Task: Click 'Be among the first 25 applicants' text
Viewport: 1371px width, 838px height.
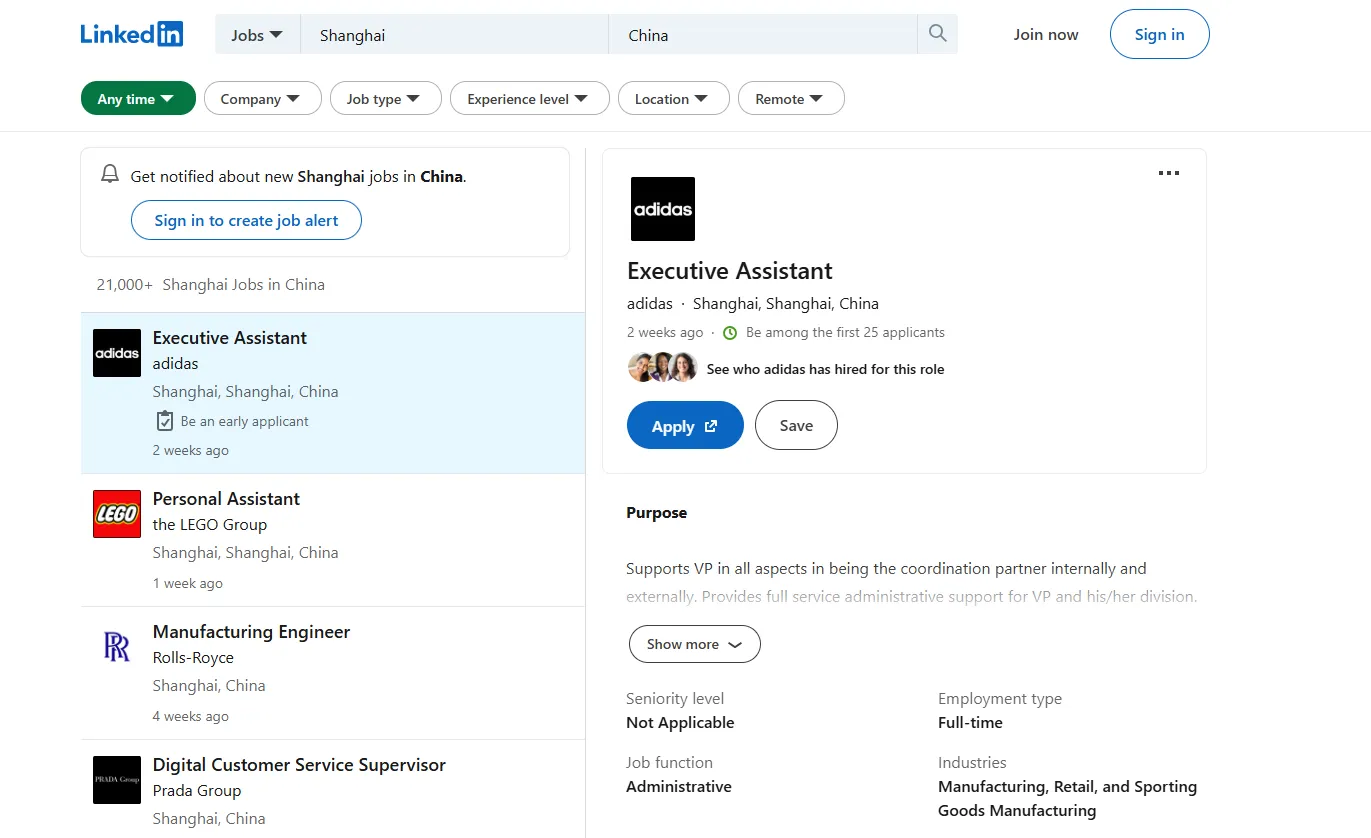Action: 845,332
